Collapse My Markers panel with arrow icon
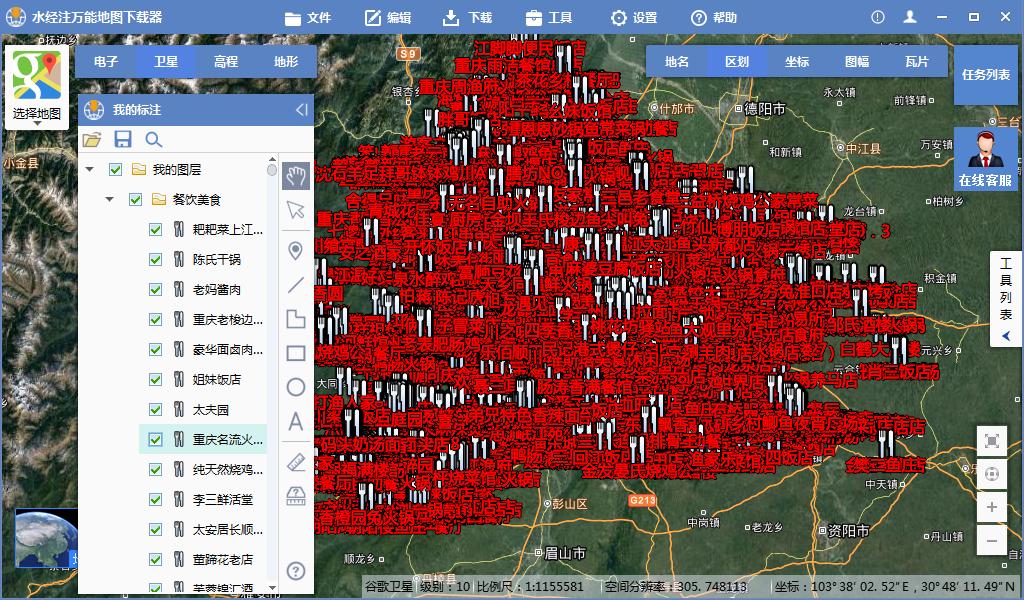This screenshot has height=600, width=1024. [x=301, y=110]
